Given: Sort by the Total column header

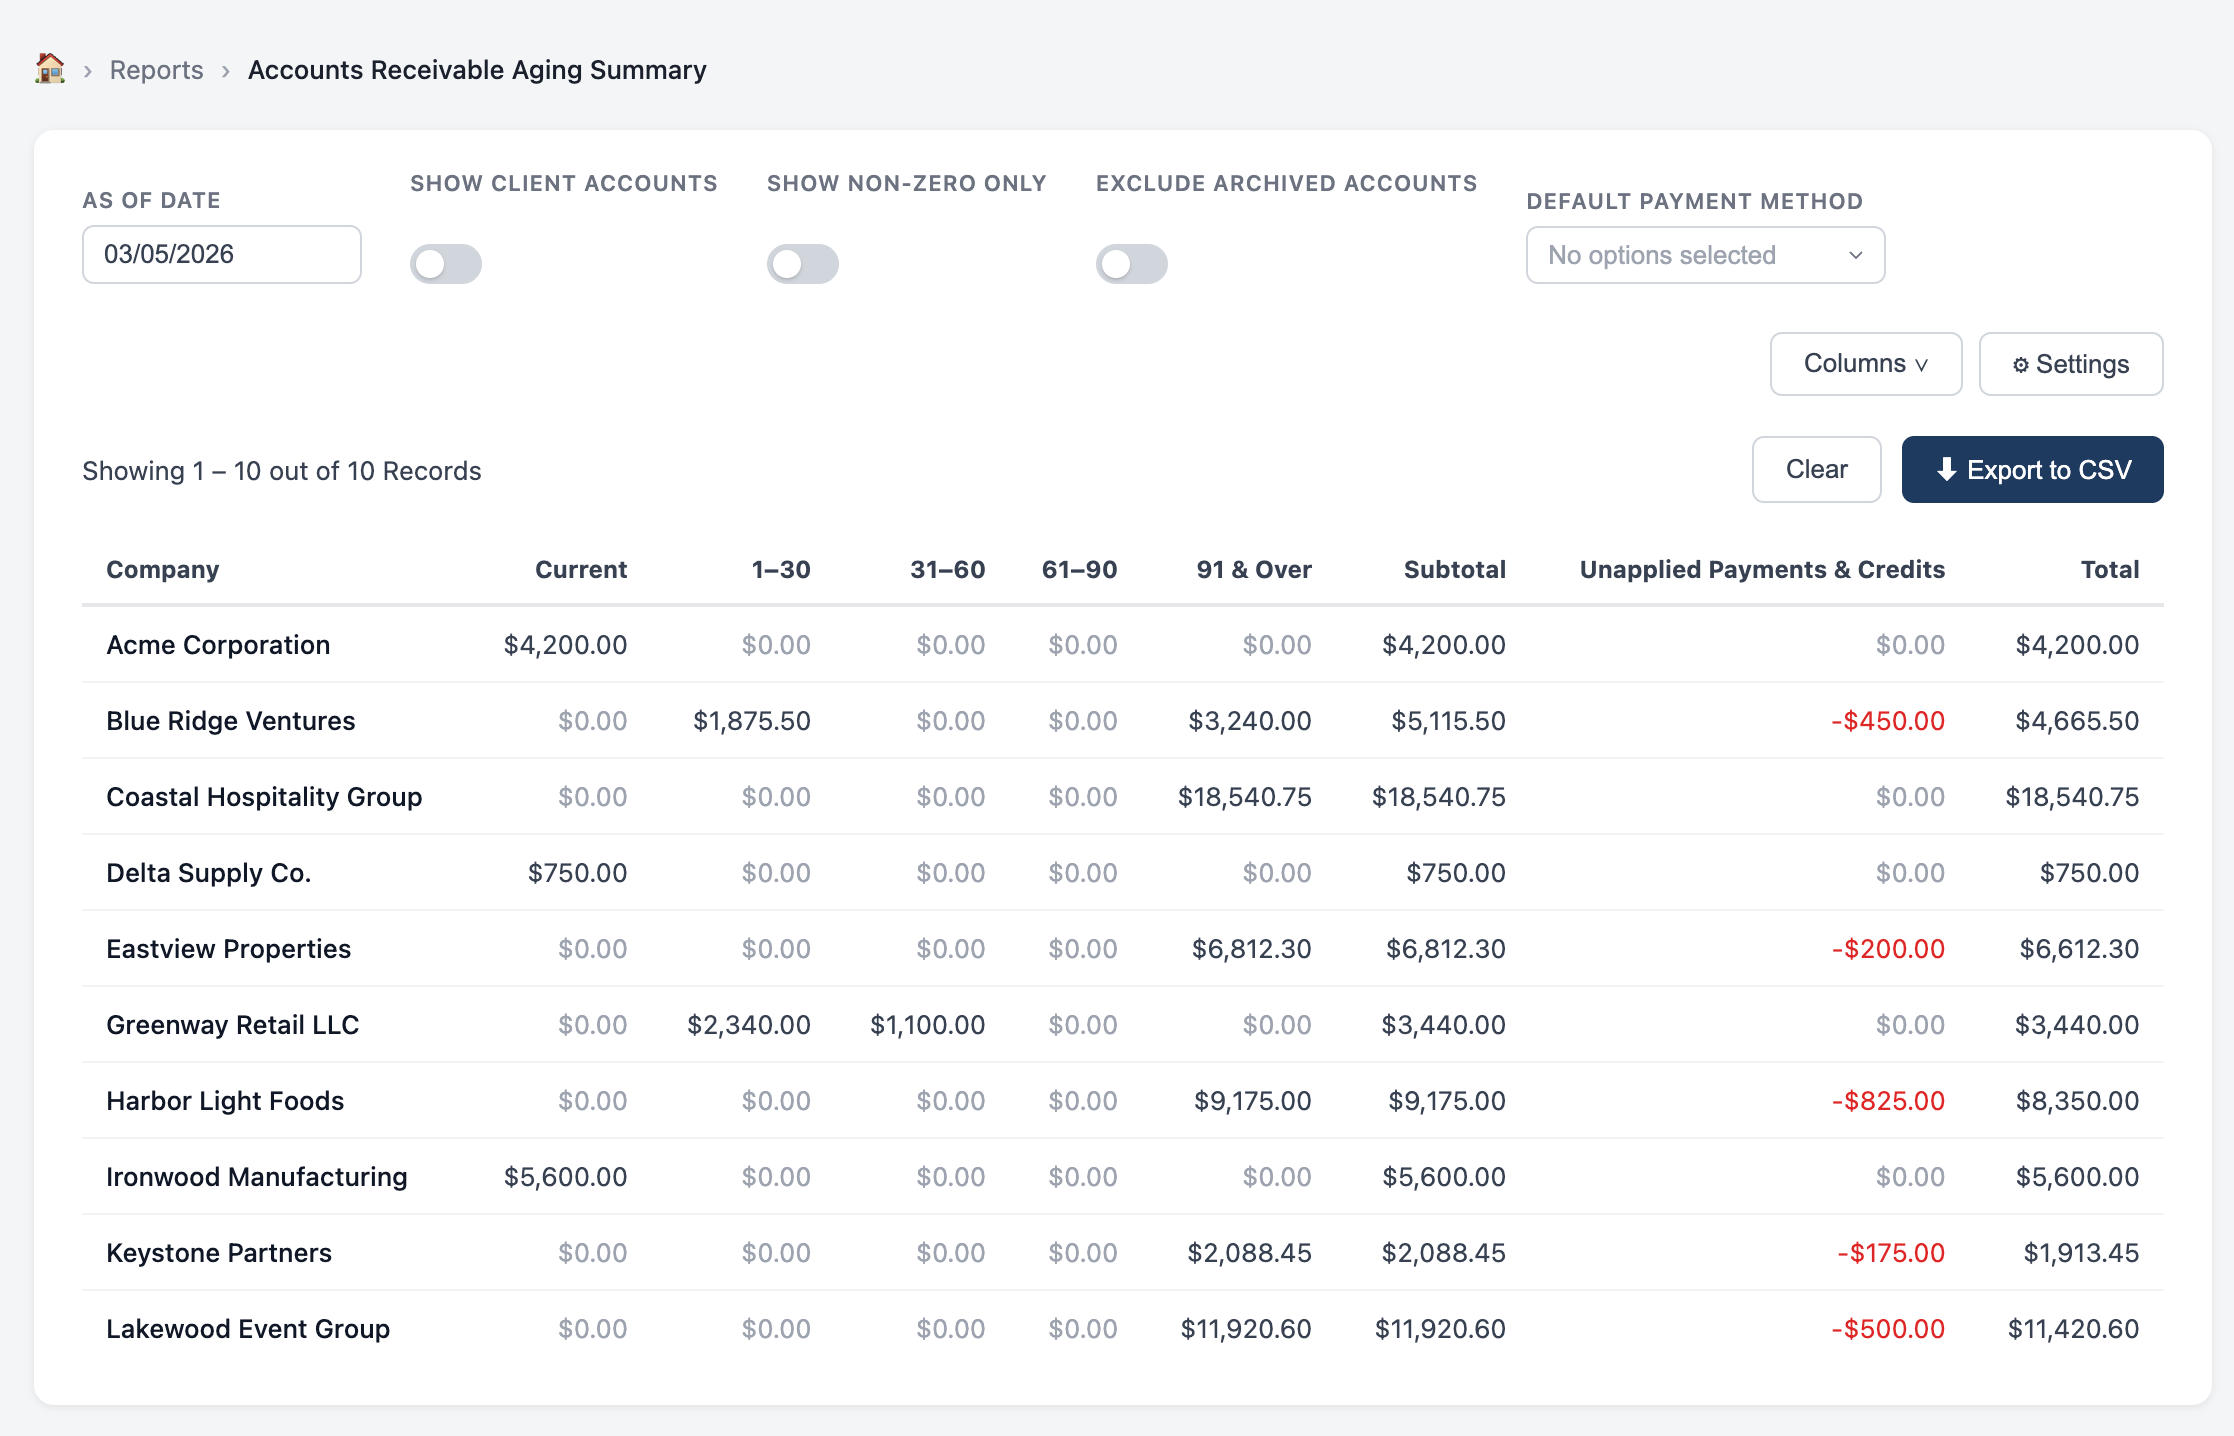Looking at the screenshot, I should [x=2109, y=569].
